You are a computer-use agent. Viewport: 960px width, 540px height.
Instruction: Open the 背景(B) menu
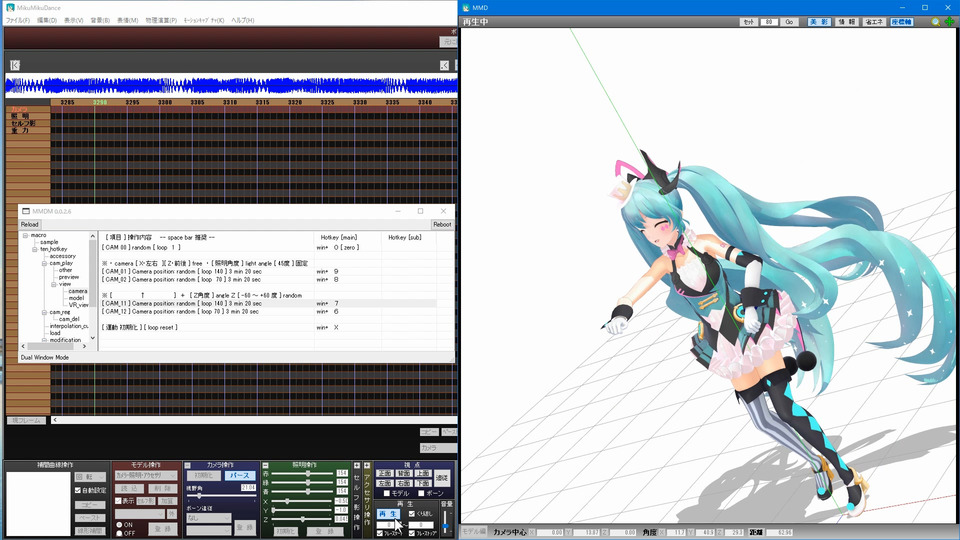click(100, 20)
